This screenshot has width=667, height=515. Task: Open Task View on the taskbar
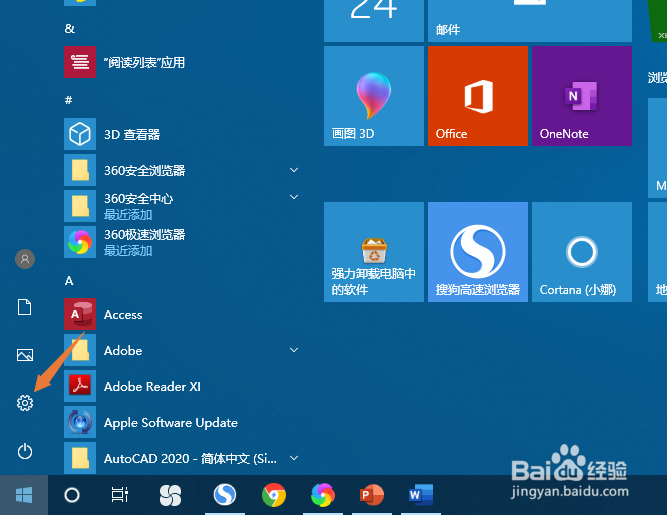pos(120,495)
